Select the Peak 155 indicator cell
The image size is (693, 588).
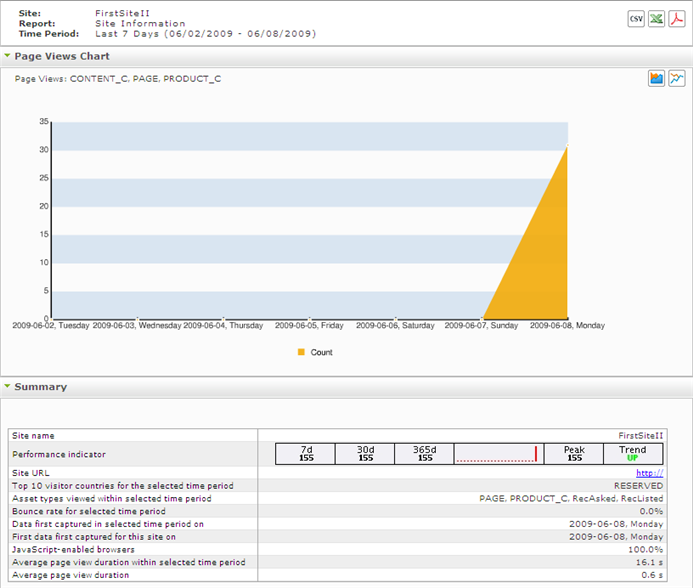(x=574, y=454)
